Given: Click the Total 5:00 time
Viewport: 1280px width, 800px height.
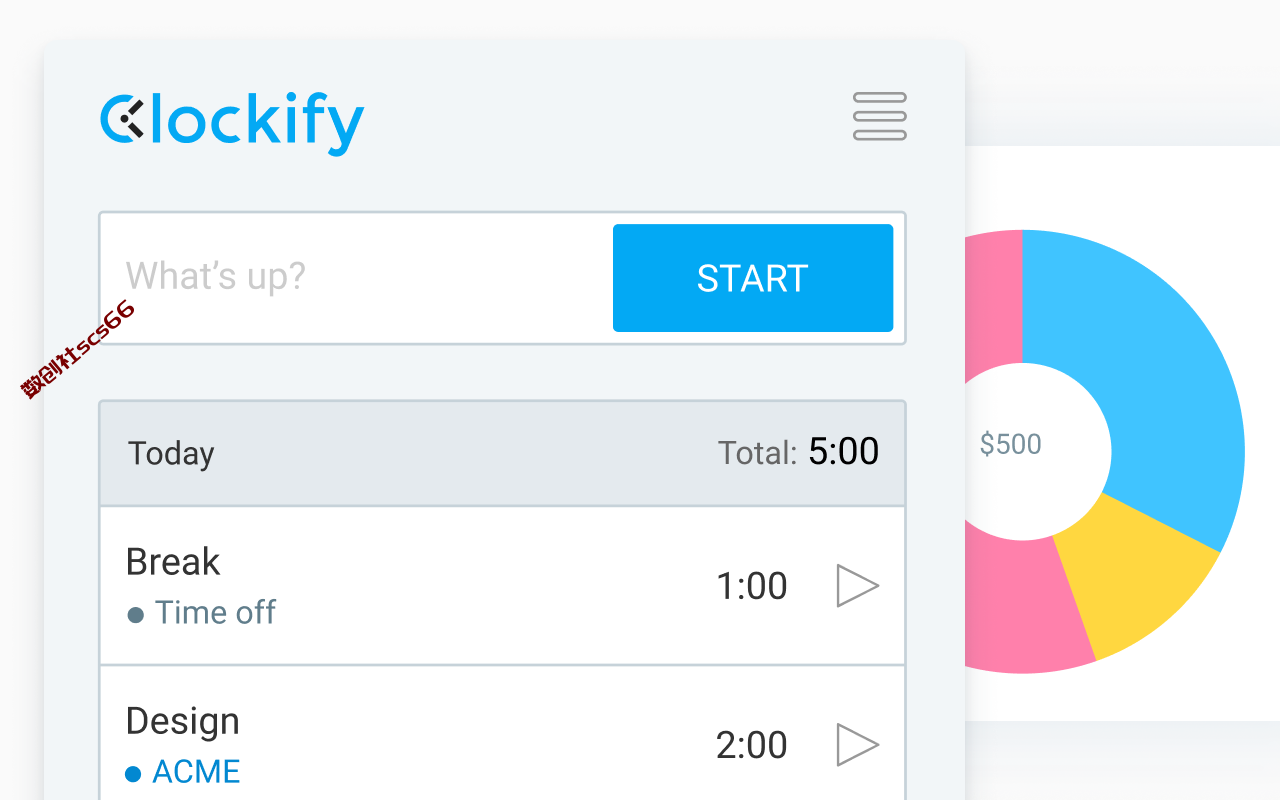Looking at the screenshot, I should click(844, 452).
